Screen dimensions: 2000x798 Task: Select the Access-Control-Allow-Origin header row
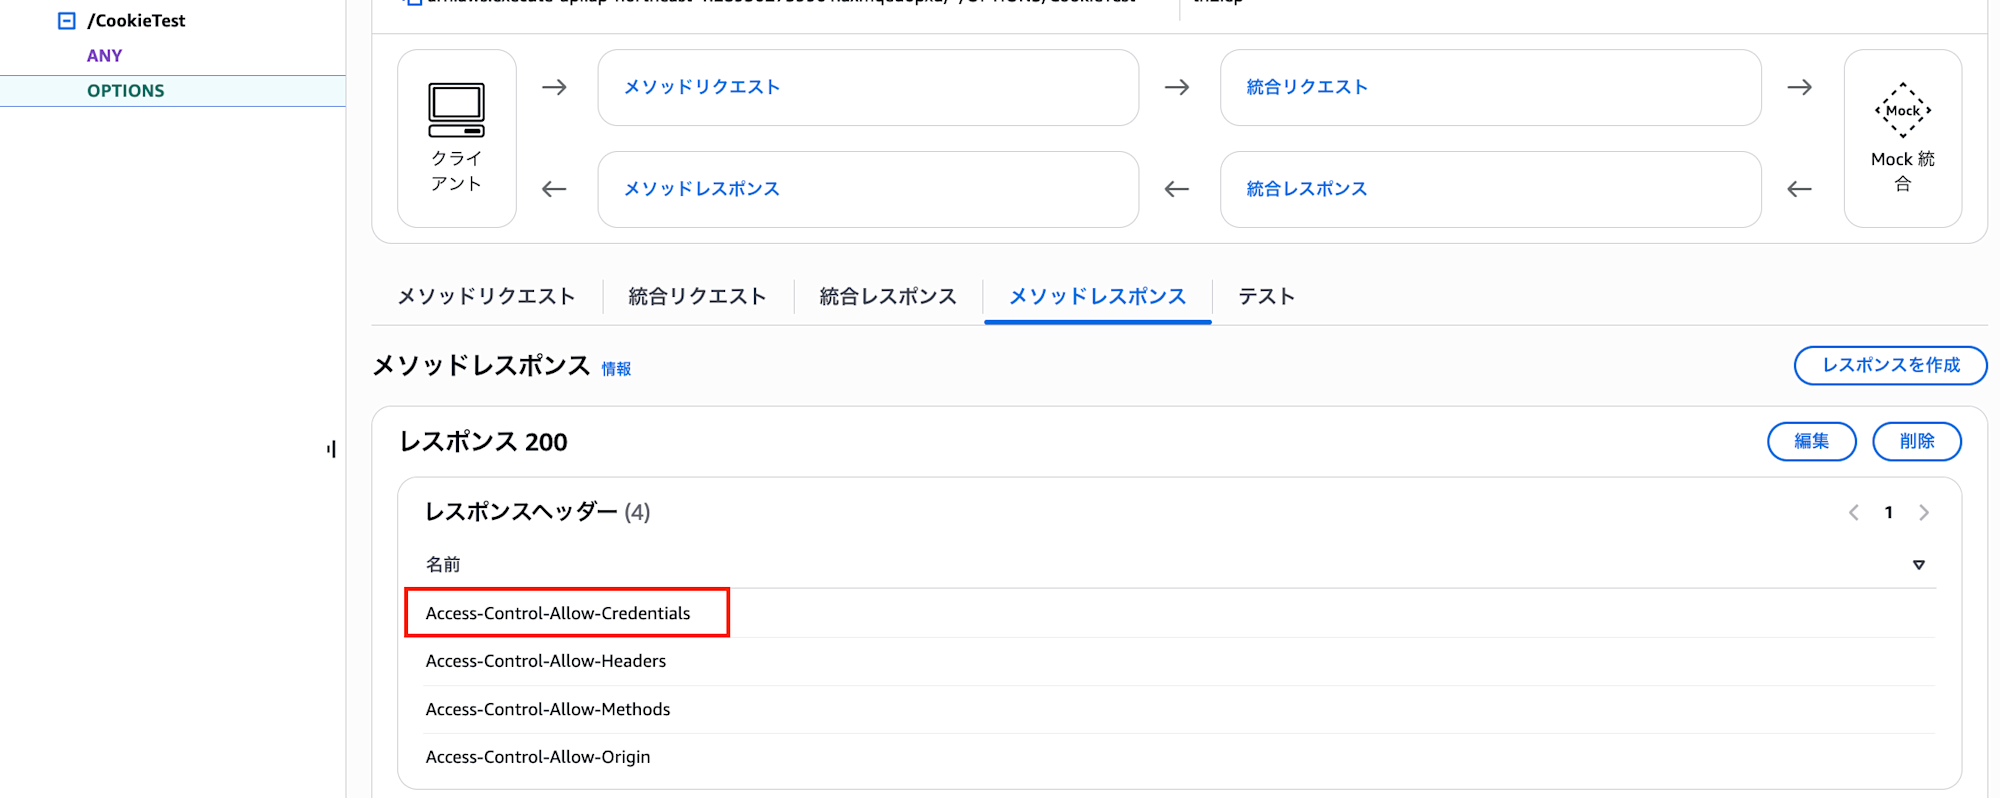(1180, 757)
